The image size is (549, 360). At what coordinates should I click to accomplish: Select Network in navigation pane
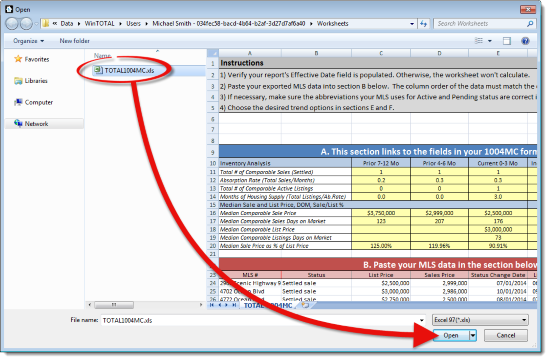pos(44,124)
